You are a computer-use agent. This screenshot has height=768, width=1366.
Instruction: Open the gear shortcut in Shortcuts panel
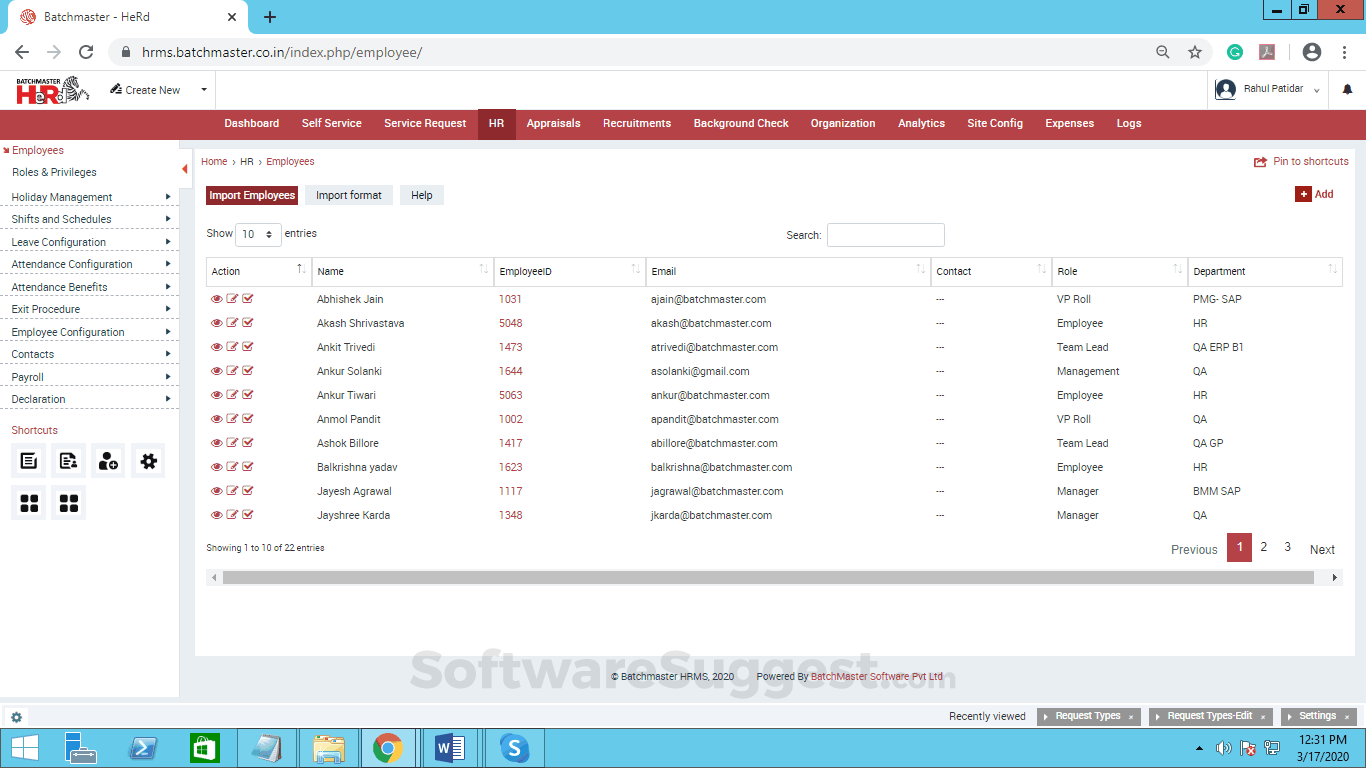tap(148, 461)
